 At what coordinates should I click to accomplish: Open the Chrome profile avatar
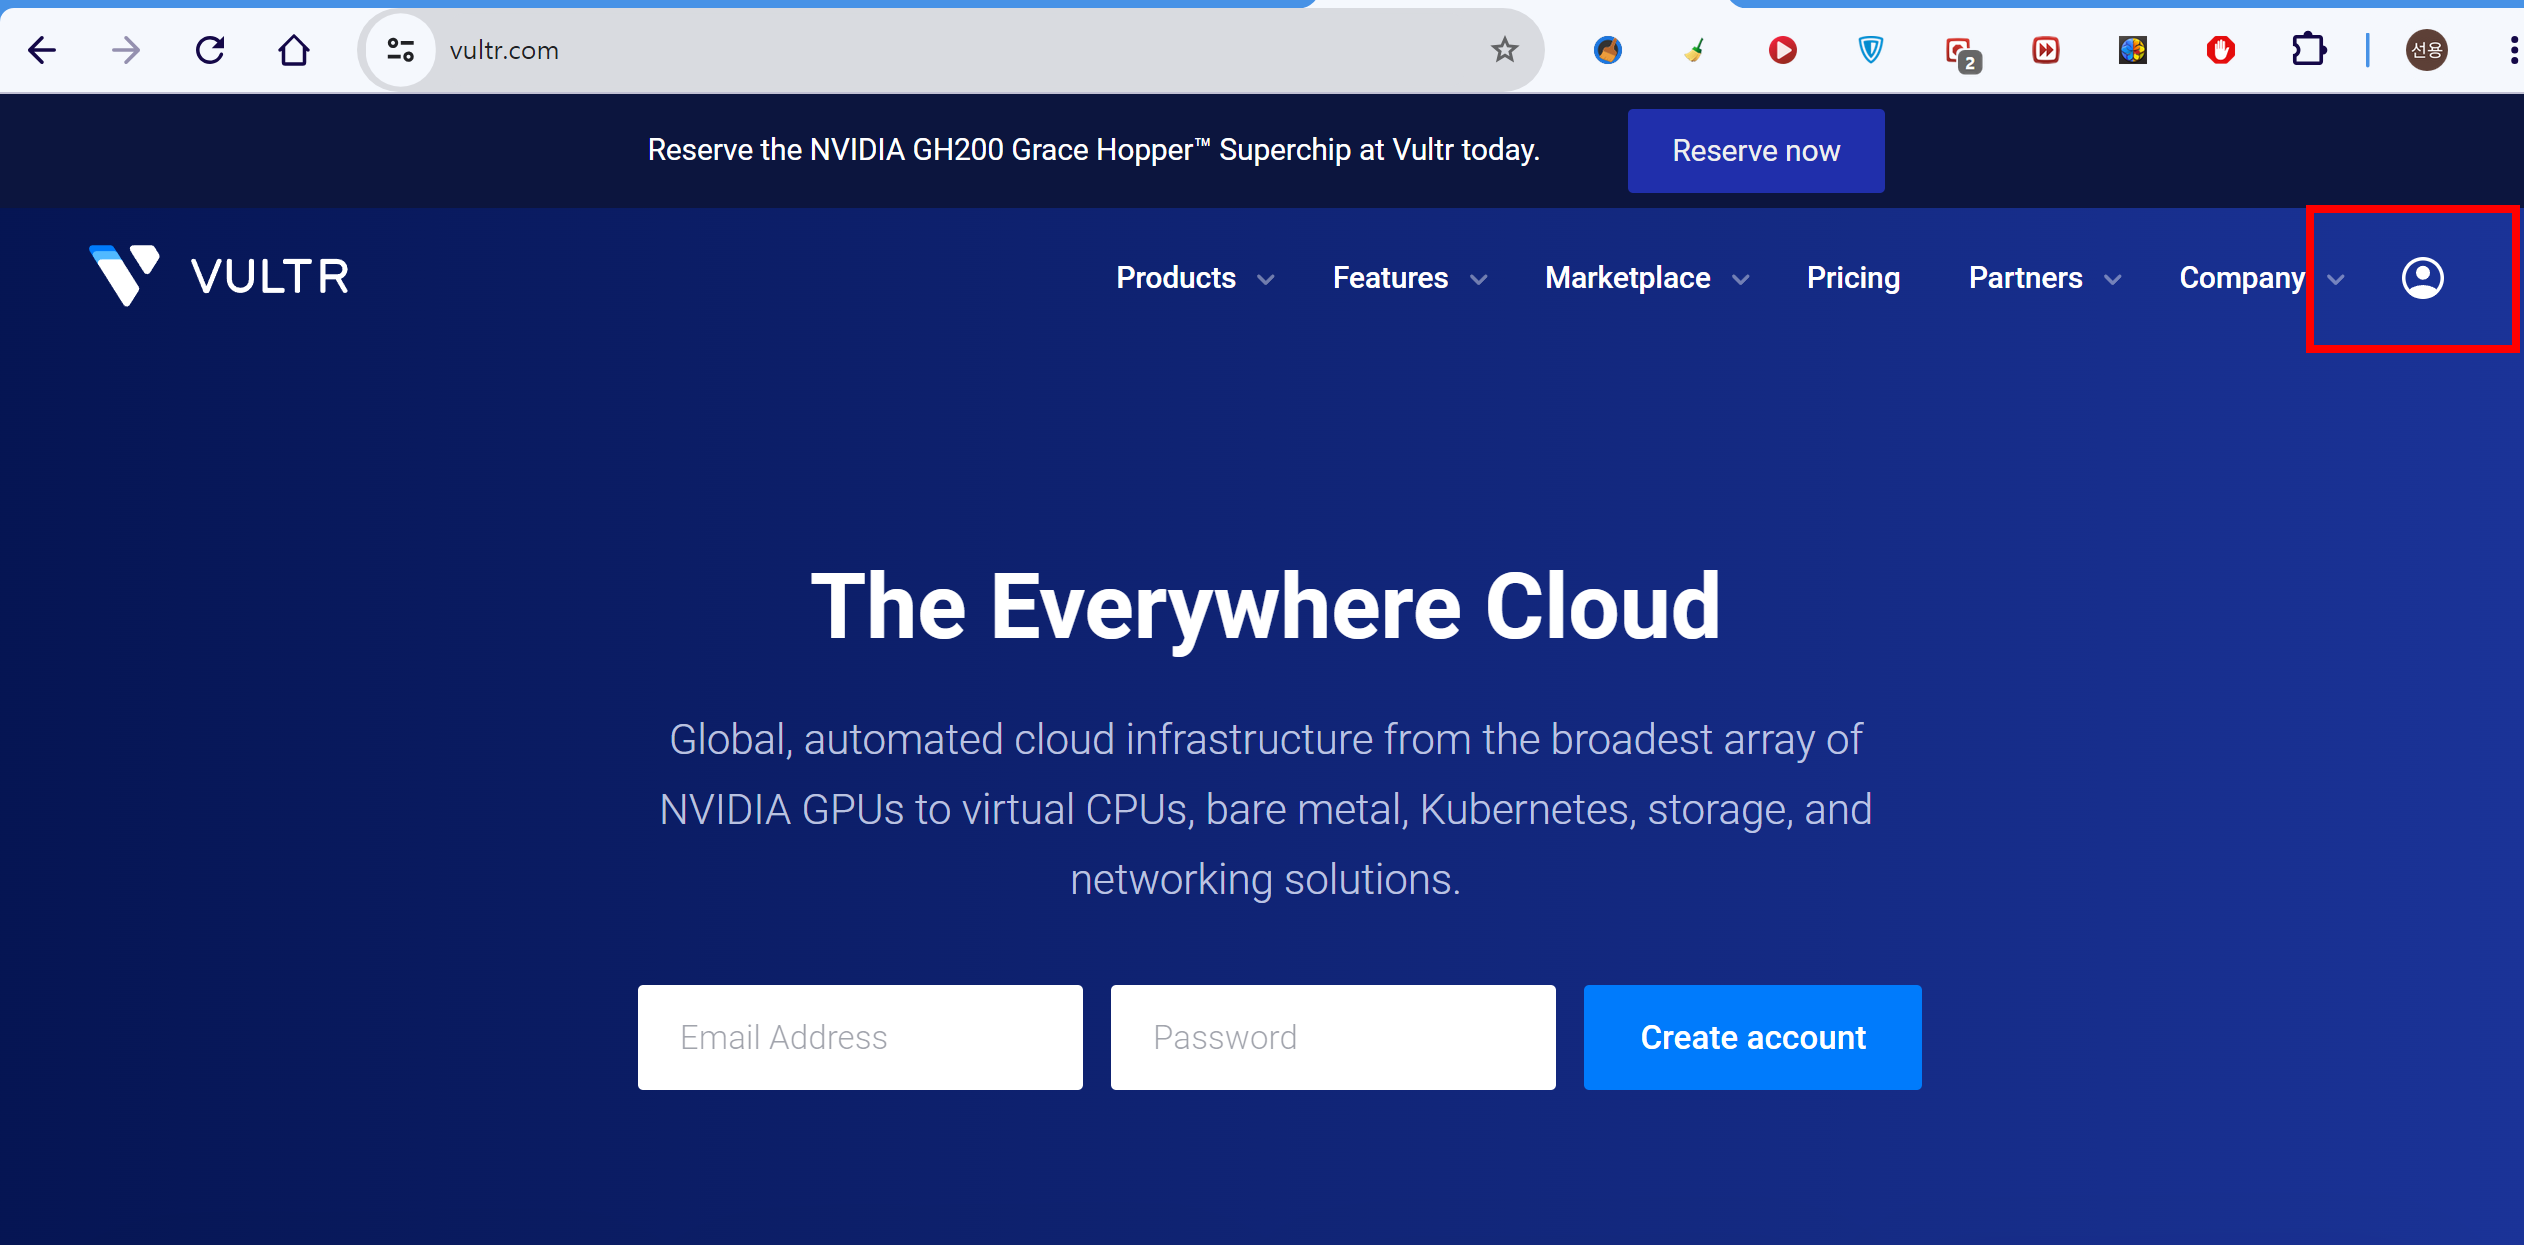(2426, 50)
